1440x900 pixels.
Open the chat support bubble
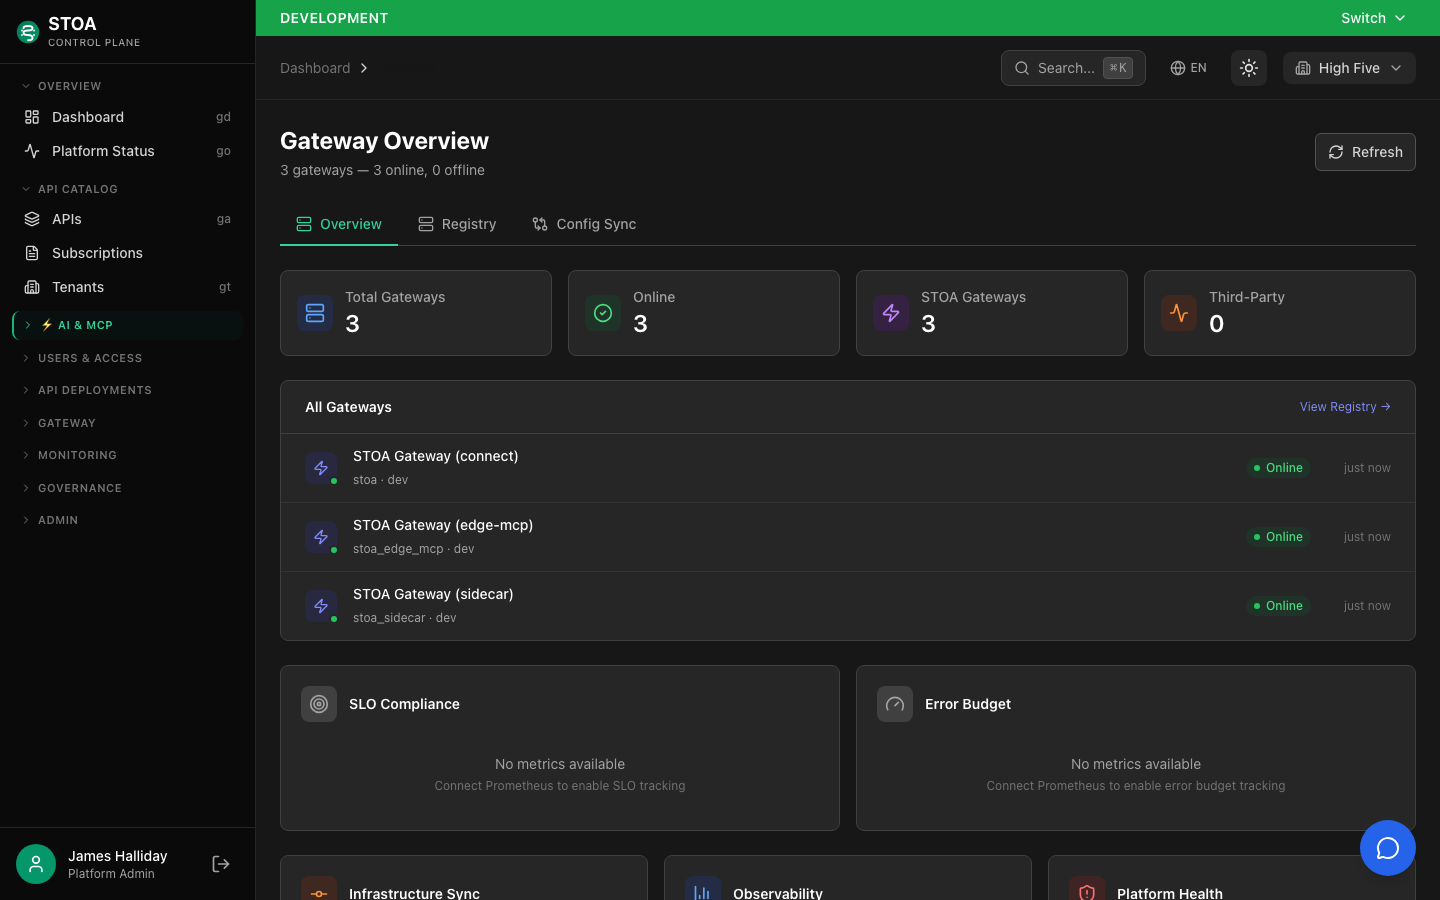(1387, 848)
